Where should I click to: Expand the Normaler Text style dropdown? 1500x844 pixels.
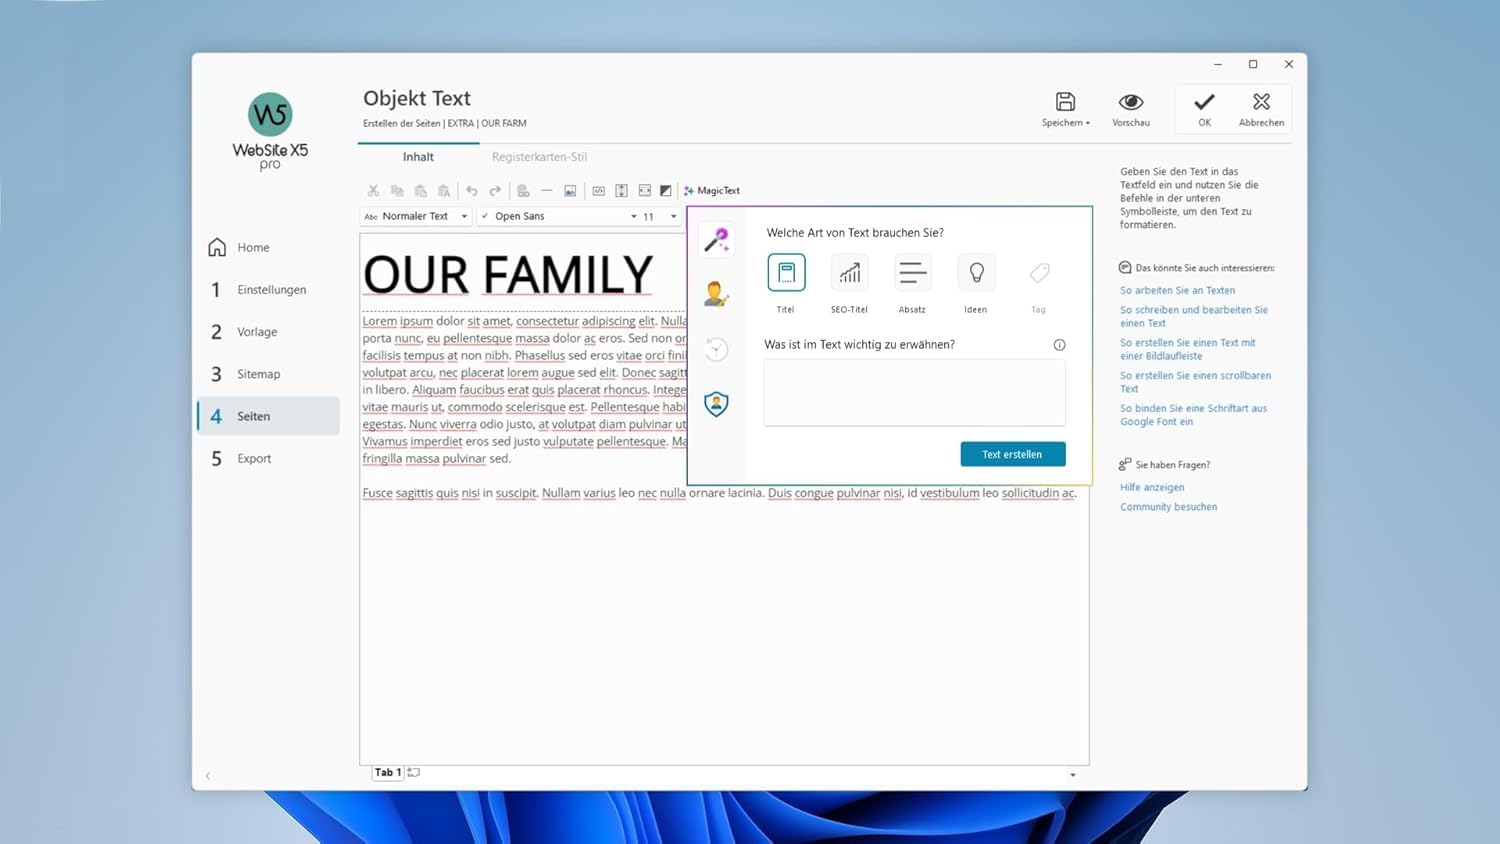point(415,216)
